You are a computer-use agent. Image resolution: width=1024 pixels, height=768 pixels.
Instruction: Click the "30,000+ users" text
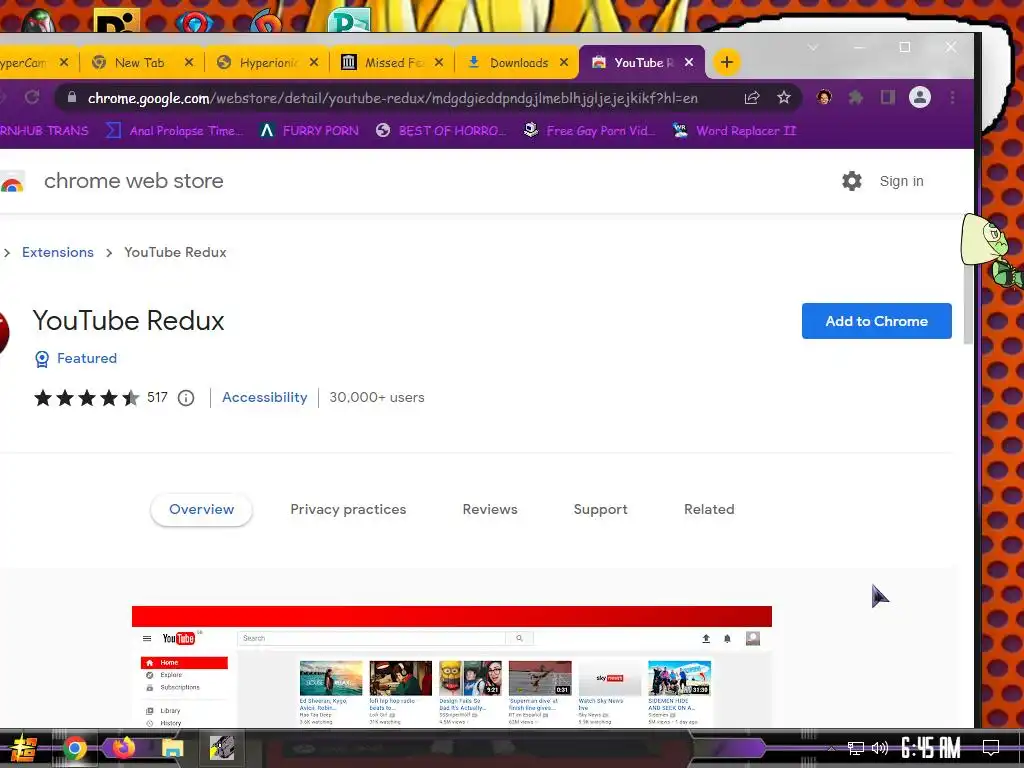[x=377, y=397]
